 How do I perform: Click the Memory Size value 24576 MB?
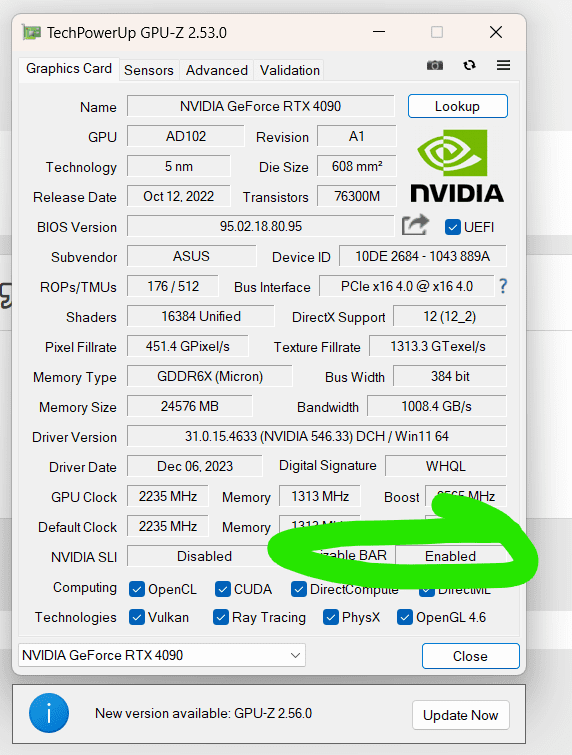(190, 406)
